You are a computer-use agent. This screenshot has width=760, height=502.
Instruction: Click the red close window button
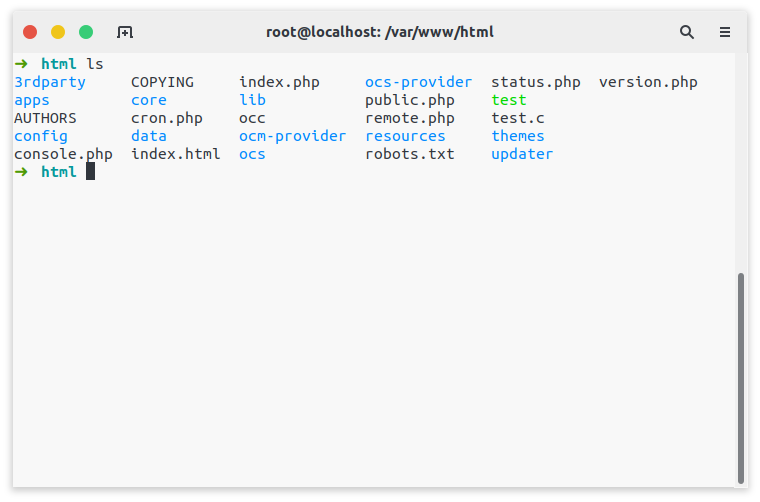(x=30, y=32)
